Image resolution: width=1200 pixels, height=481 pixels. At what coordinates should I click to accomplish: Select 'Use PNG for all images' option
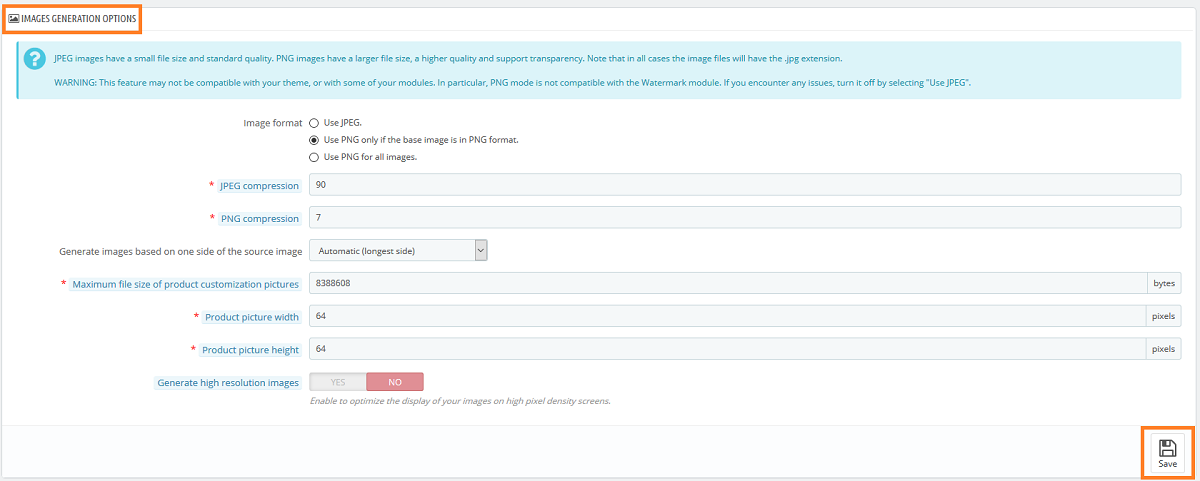[314, 157]
